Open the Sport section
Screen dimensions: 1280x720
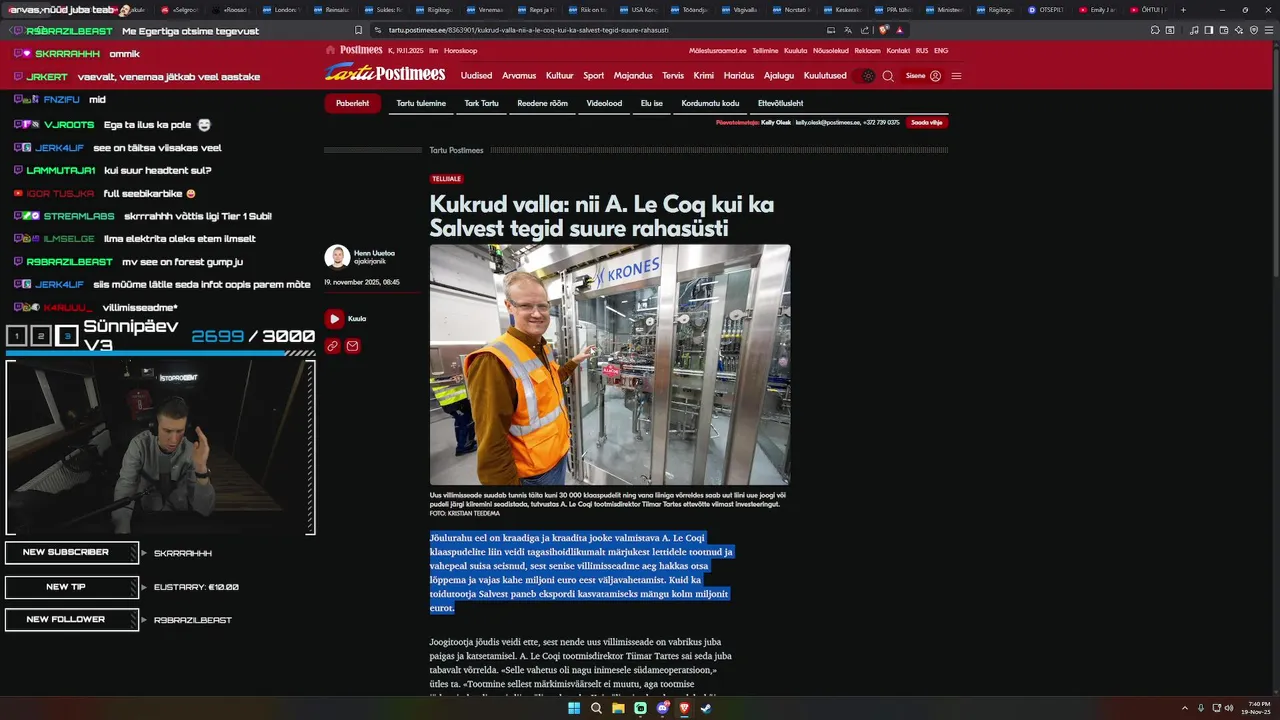click(x=594, y=76)
